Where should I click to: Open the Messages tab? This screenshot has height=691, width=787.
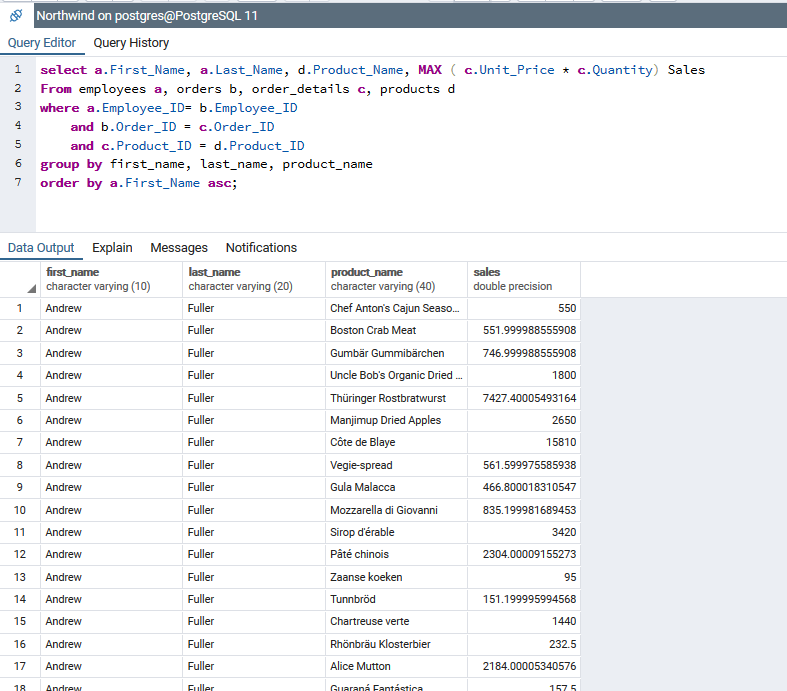pyautogui.click(x=179, y=247)
